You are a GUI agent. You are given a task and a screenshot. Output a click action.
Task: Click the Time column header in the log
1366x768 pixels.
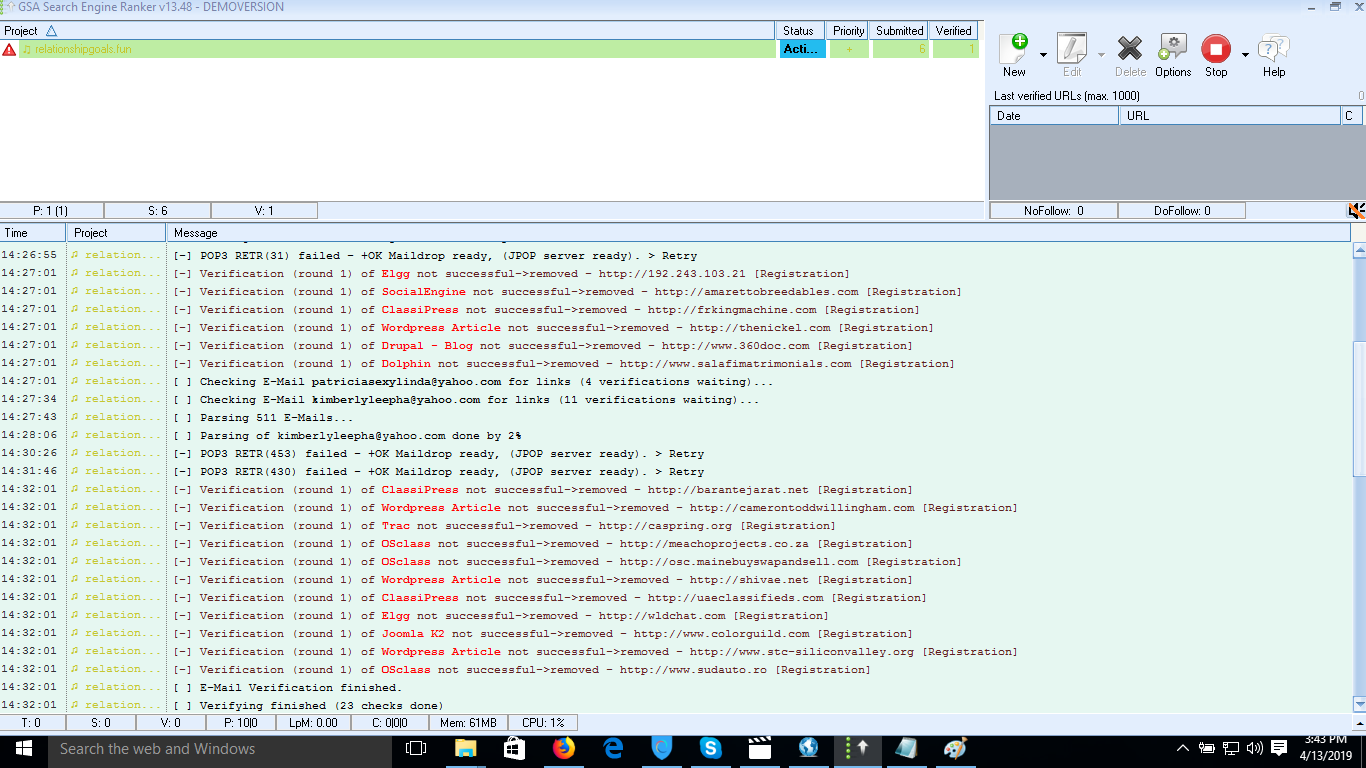click(x=33, y=233)
